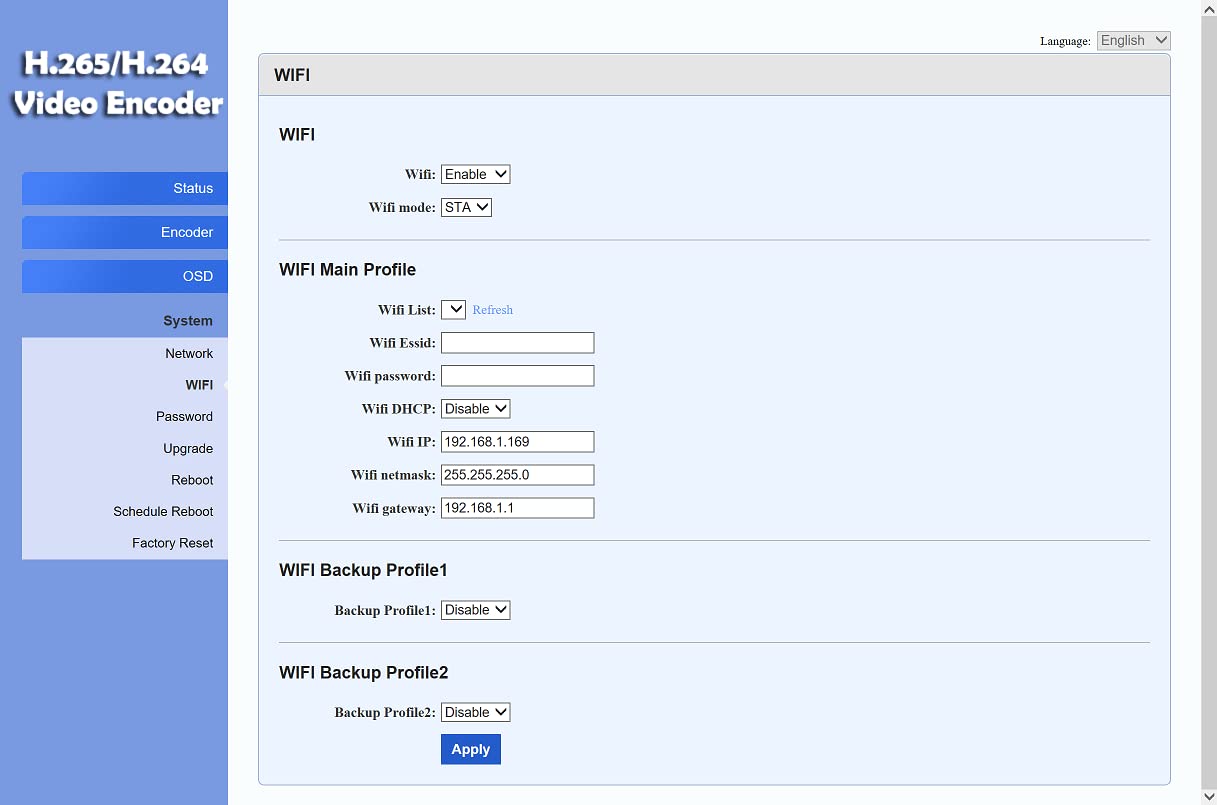Select Password in the System menu

(x=184, y=416)
